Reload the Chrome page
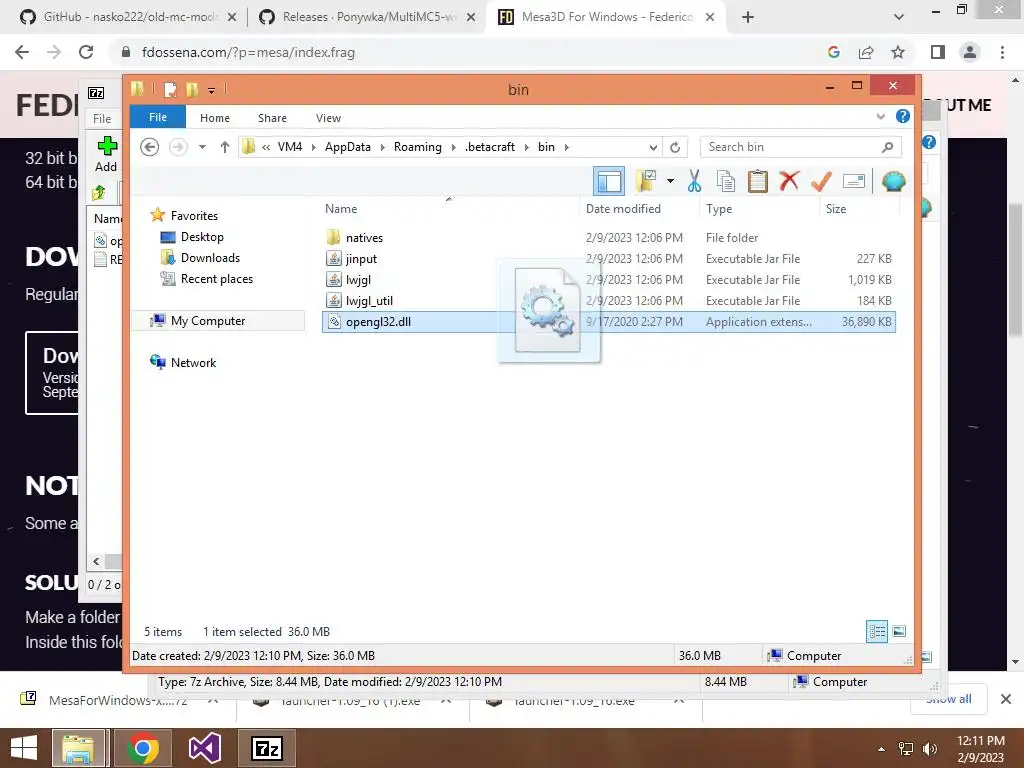This screenshot has height=768, width=1024. 86,52
